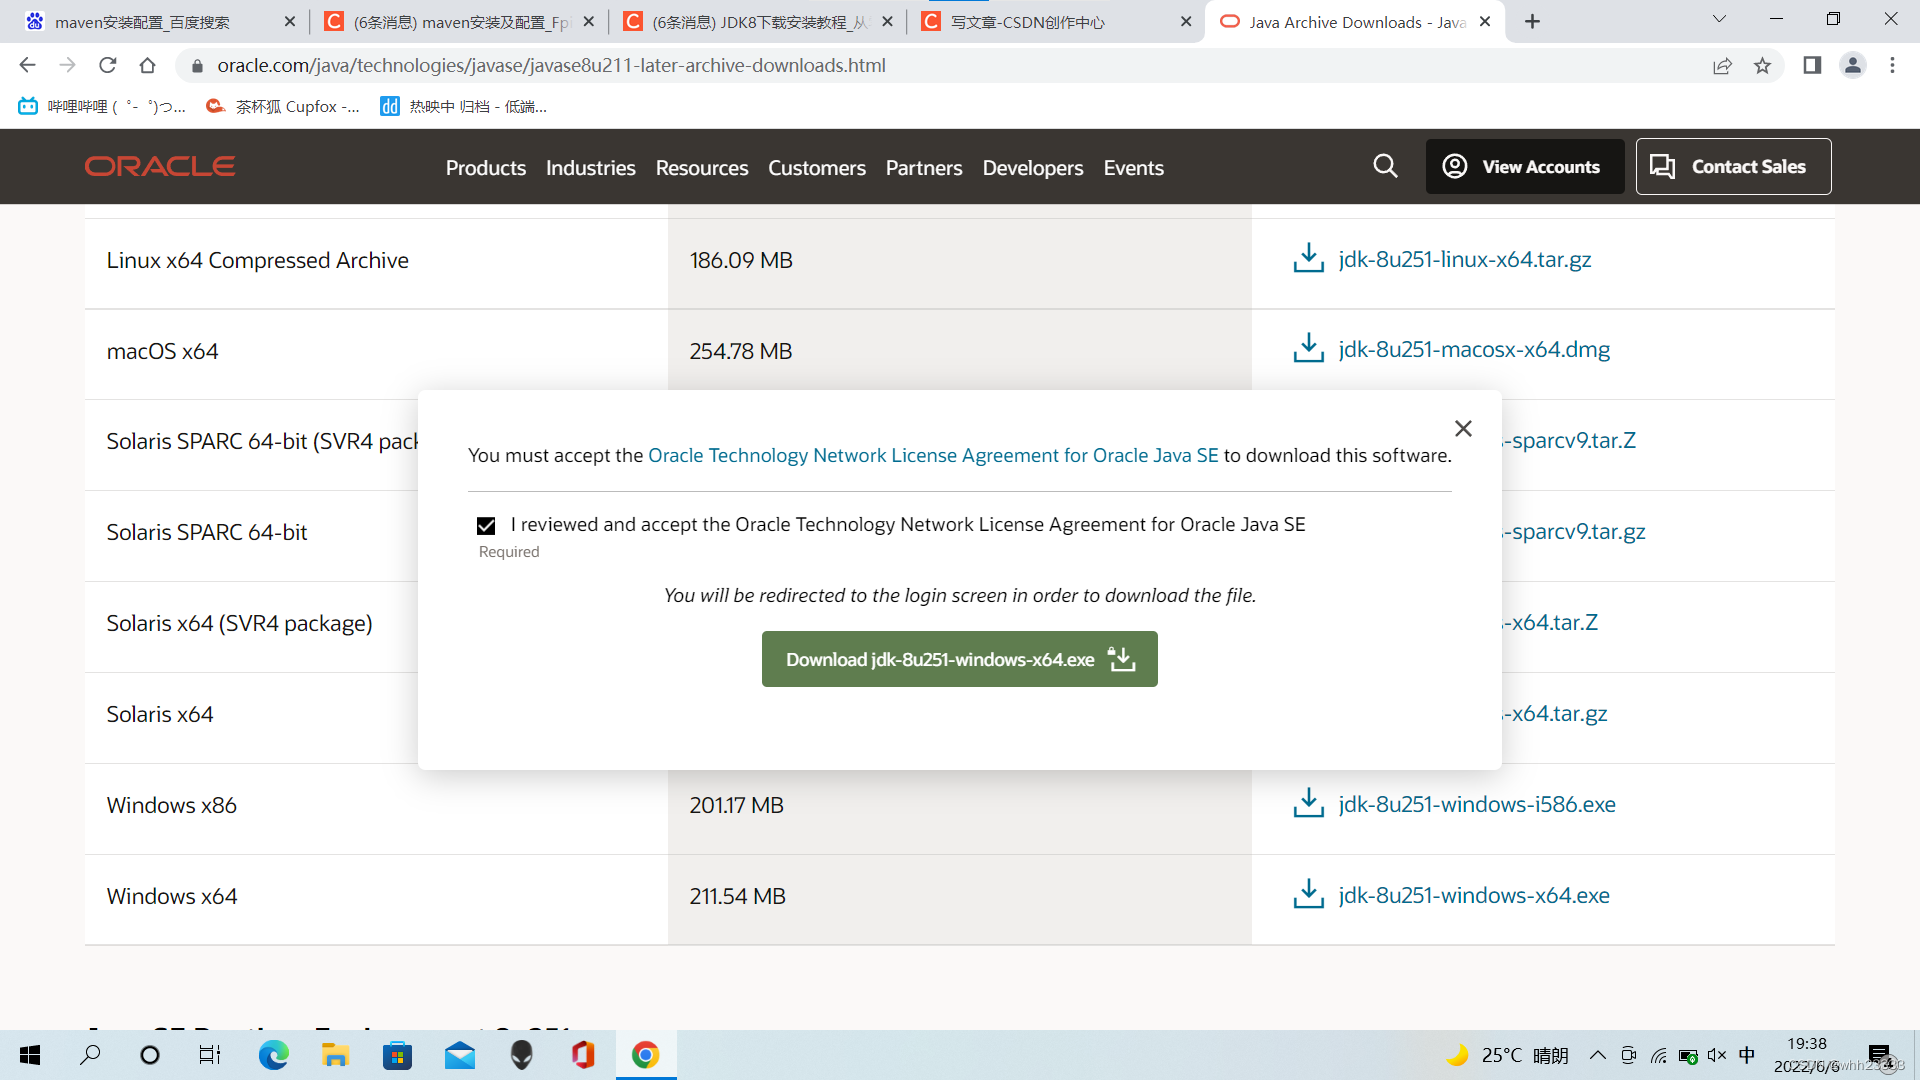Toggle the 中 input method indicator

(1747, 1055)
